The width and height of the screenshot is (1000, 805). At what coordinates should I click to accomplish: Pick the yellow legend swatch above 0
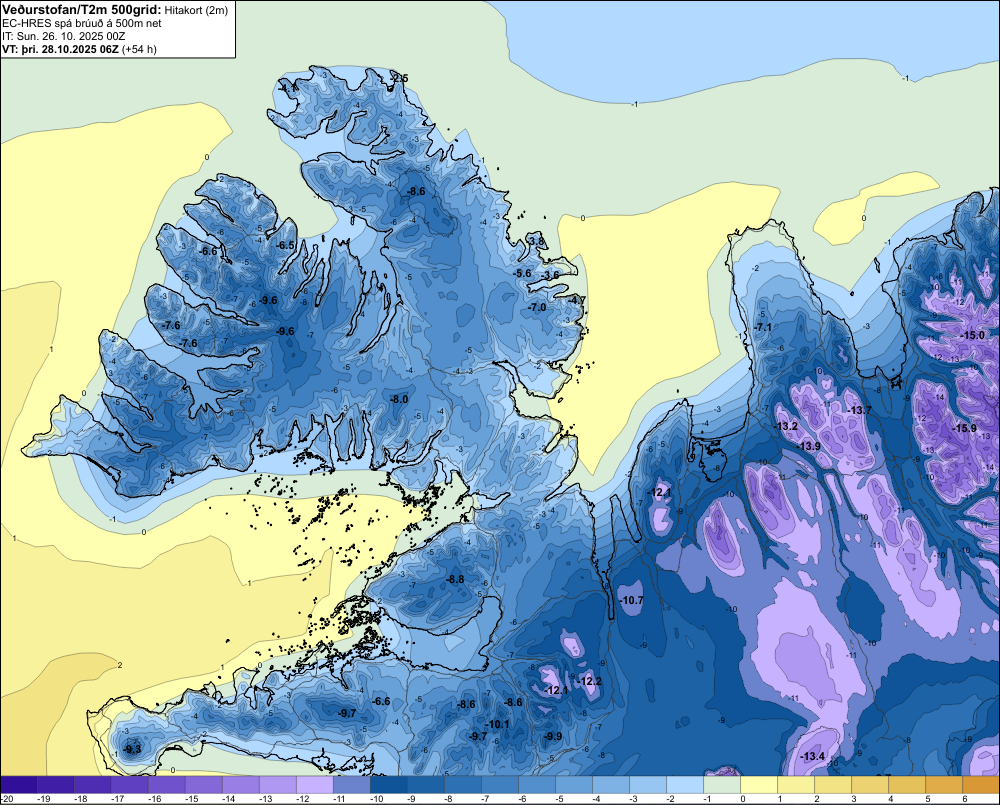click(x=758, y=785)
